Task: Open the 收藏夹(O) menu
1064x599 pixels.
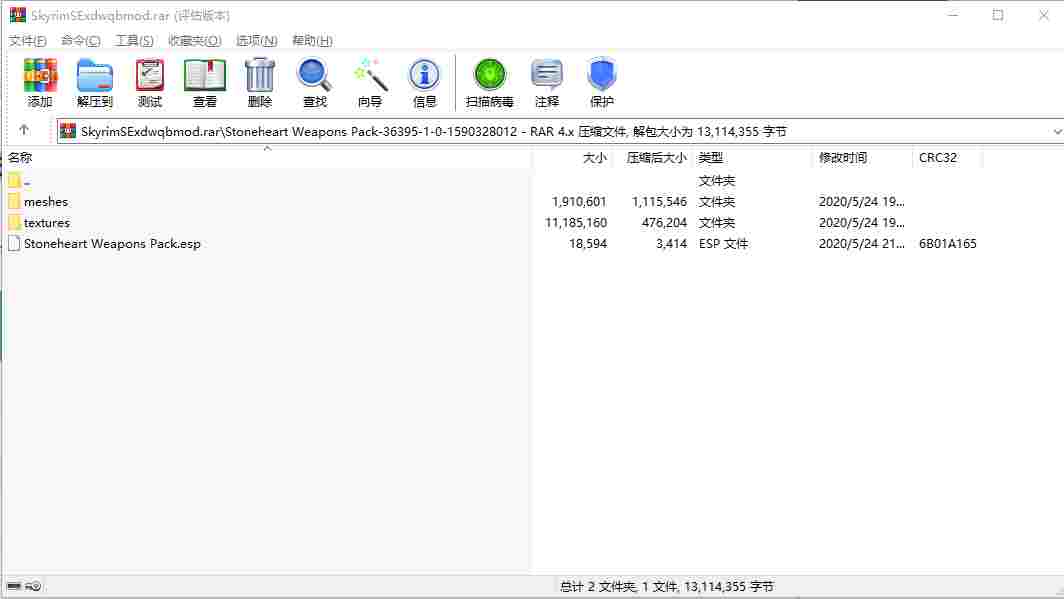Action: [x=195, y=41]
